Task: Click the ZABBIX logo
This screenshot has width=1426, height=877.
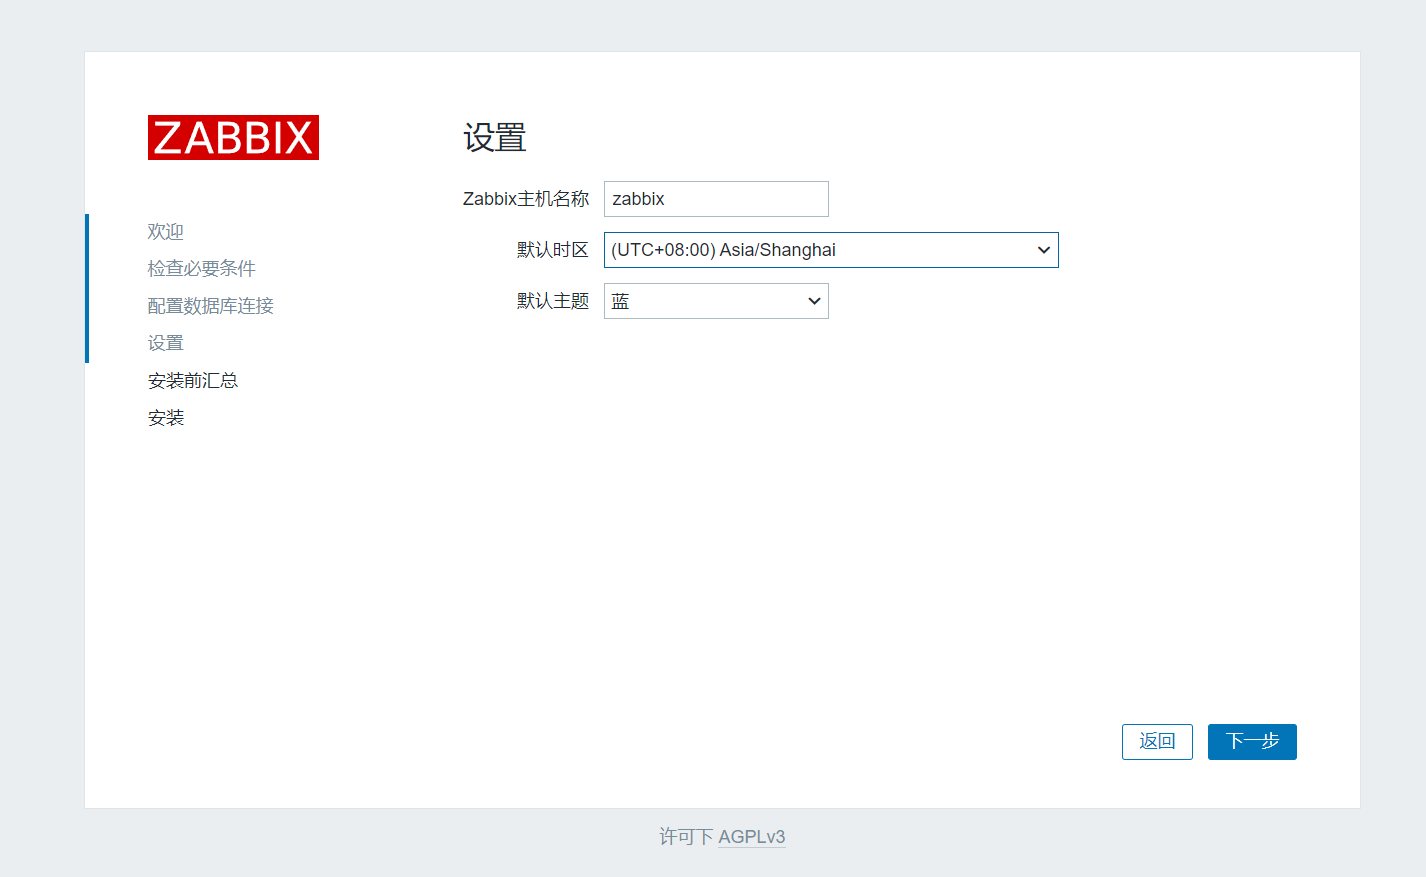Action: click(x=233, y=137)
